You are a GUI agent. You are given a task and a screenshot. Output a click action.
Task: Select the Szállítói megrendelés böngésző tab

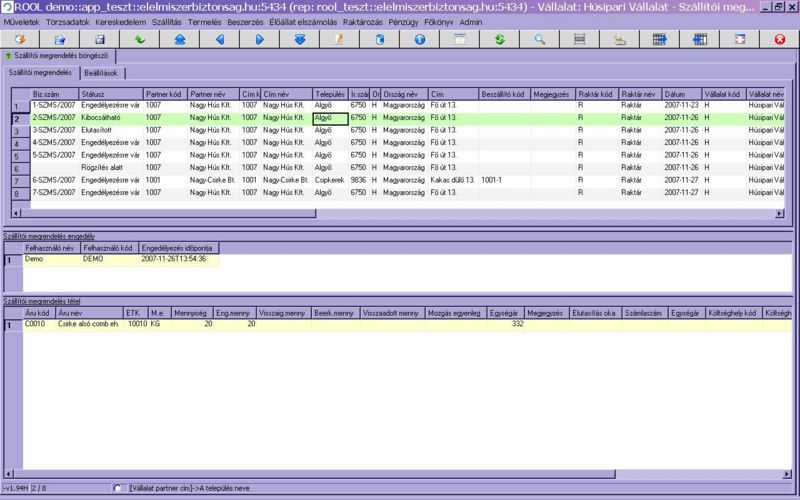(x=62, y=56)
